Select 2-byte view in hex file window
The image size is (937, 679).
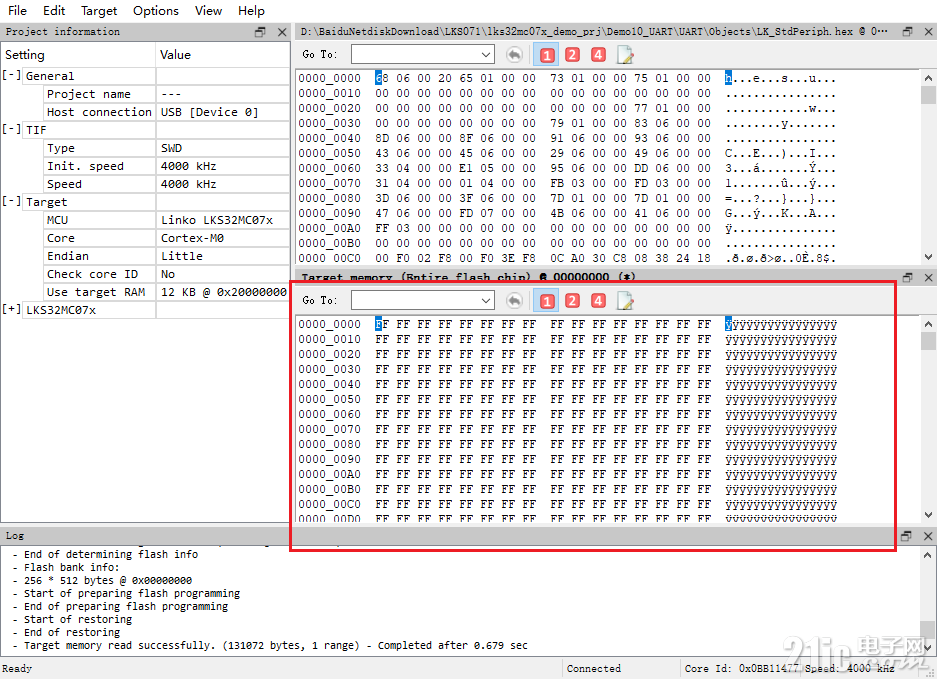pyautogui.click(x=572, y=55)
